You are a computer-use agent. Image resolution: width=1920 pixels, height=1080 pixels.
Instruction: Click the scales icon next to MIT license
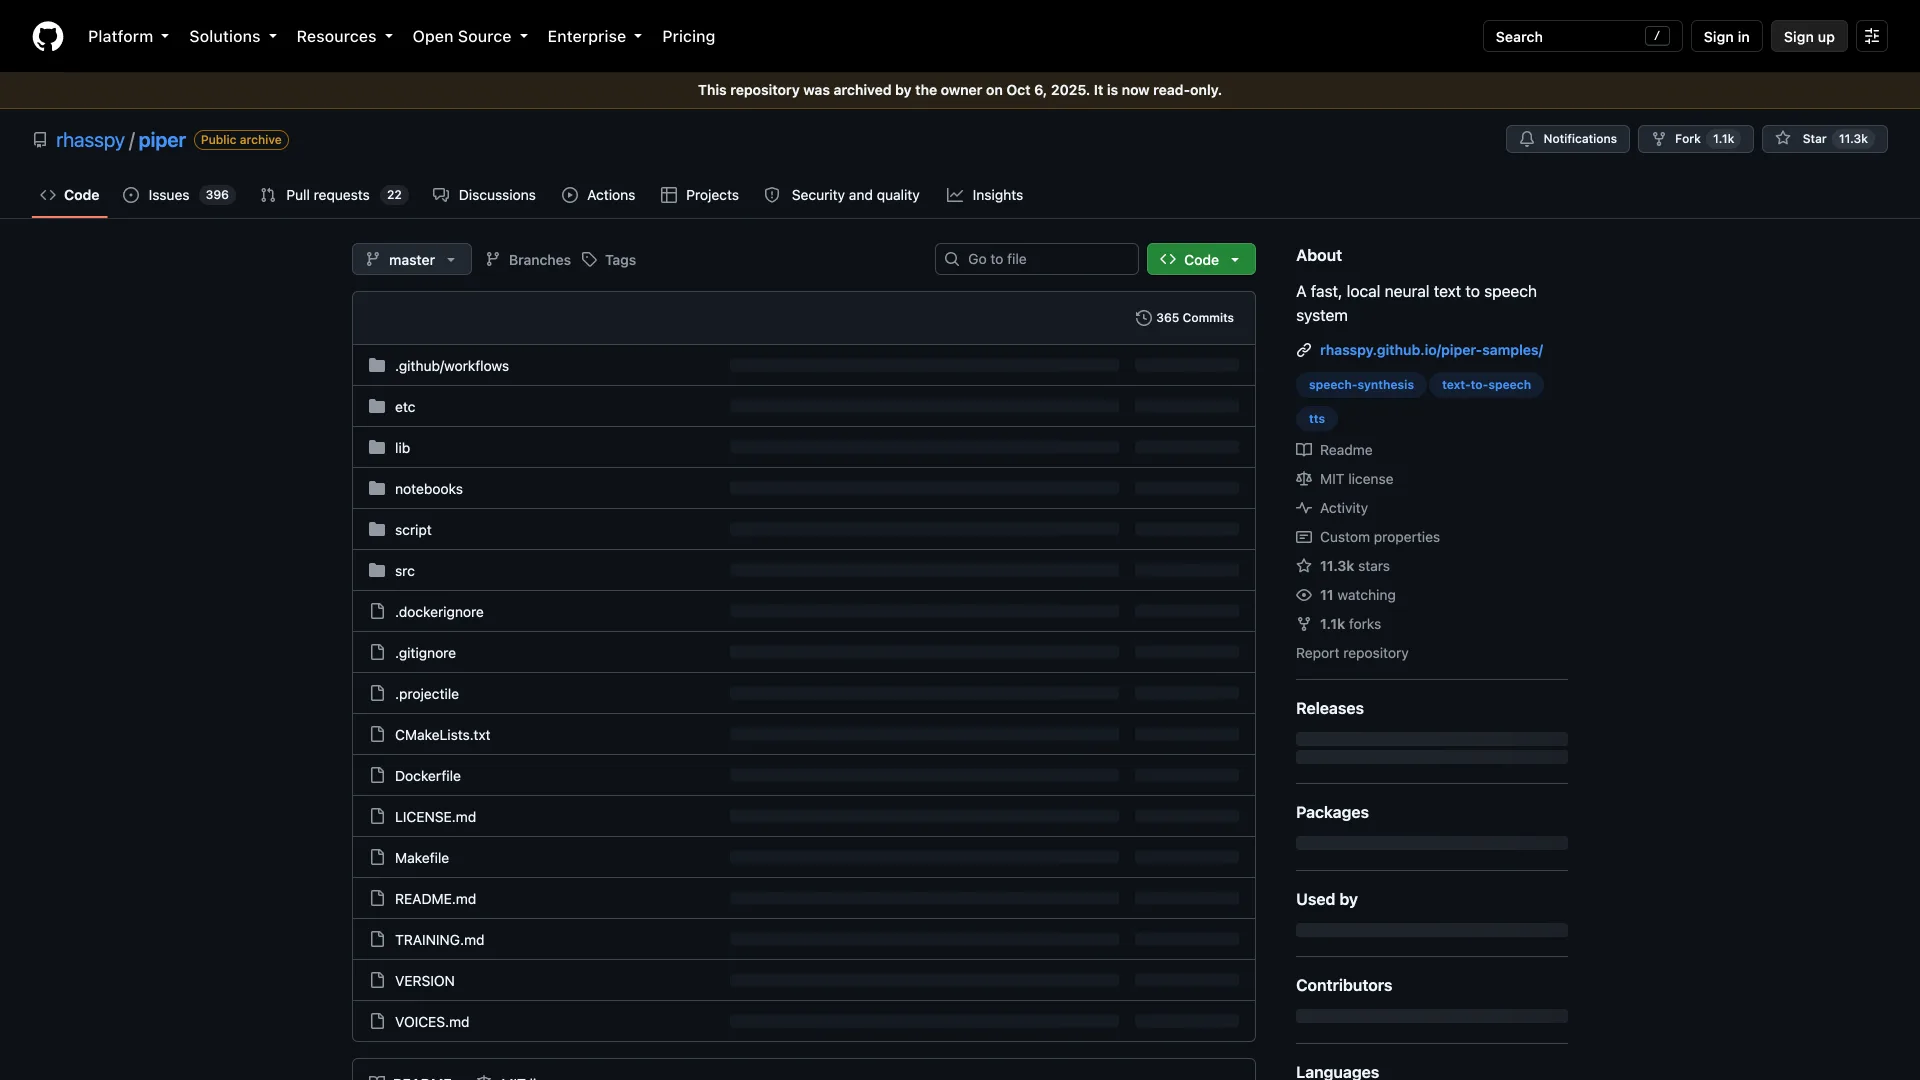[1304, 479]
